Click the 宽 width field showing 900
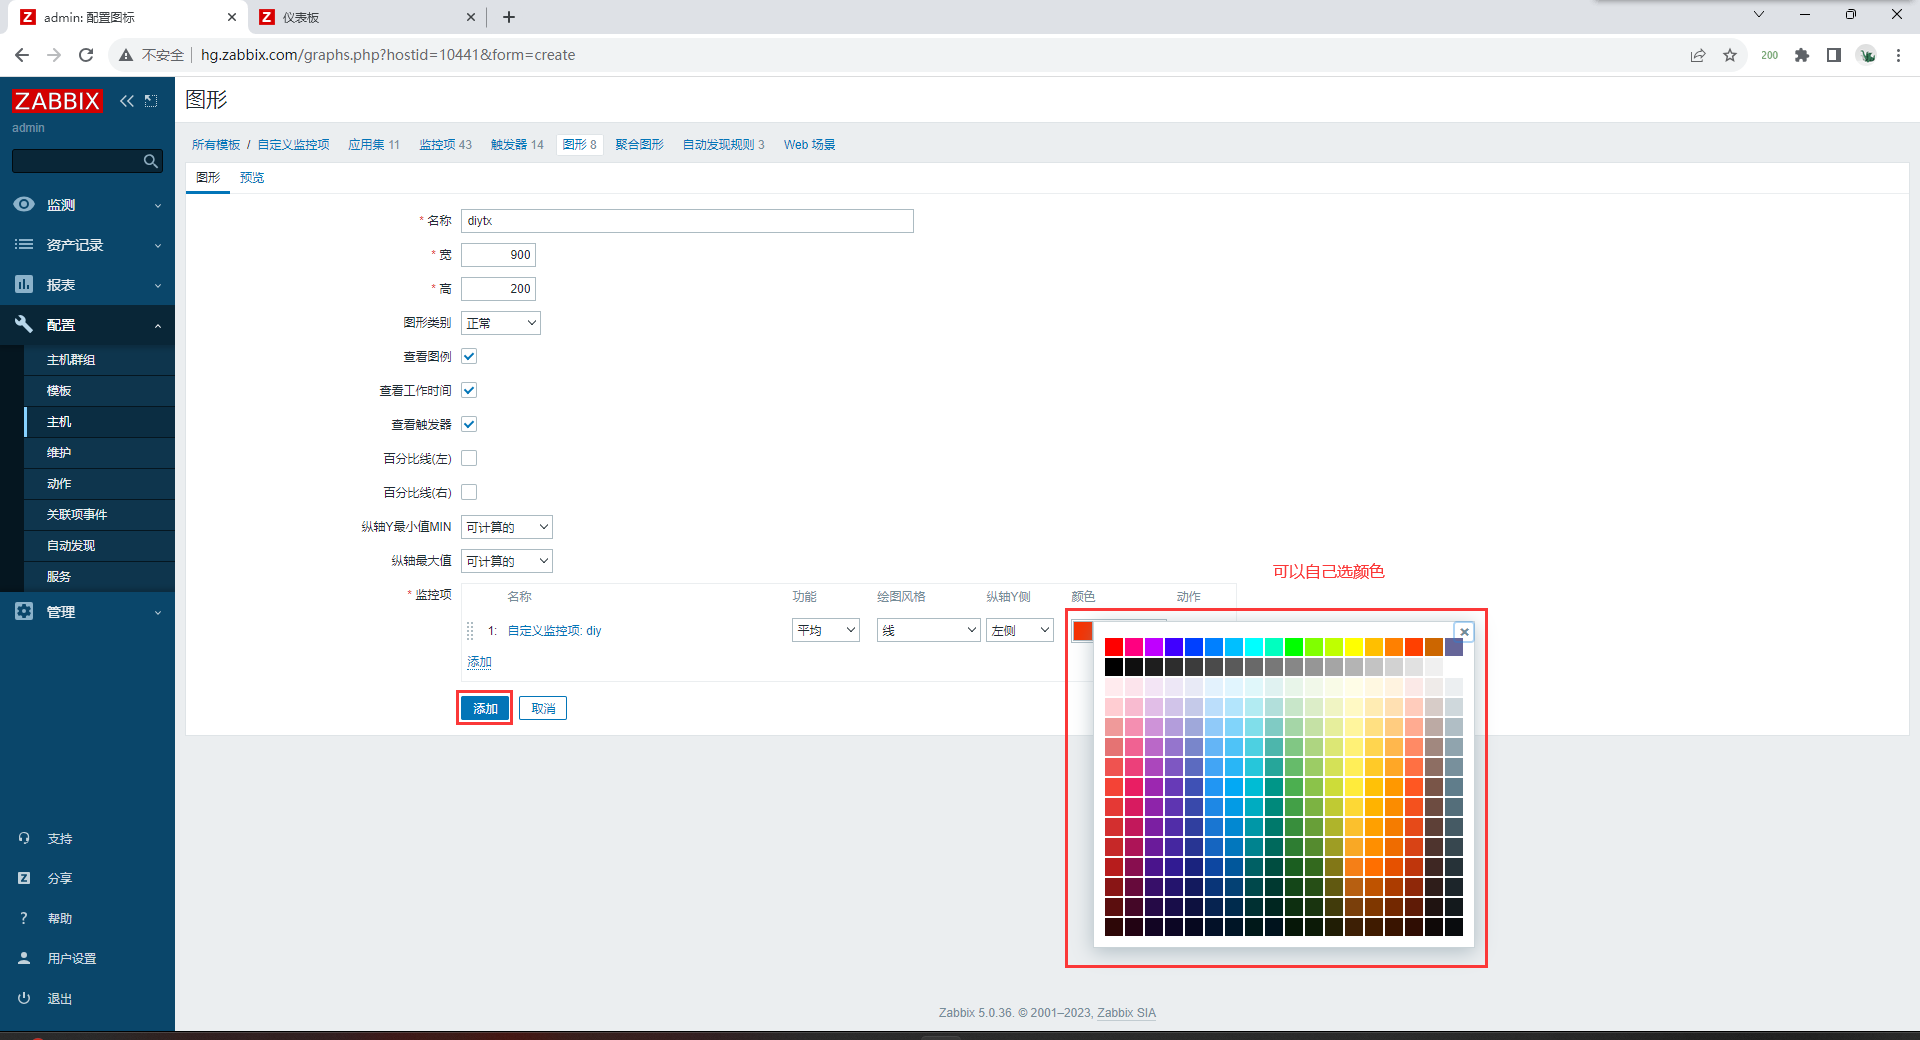 498,255
